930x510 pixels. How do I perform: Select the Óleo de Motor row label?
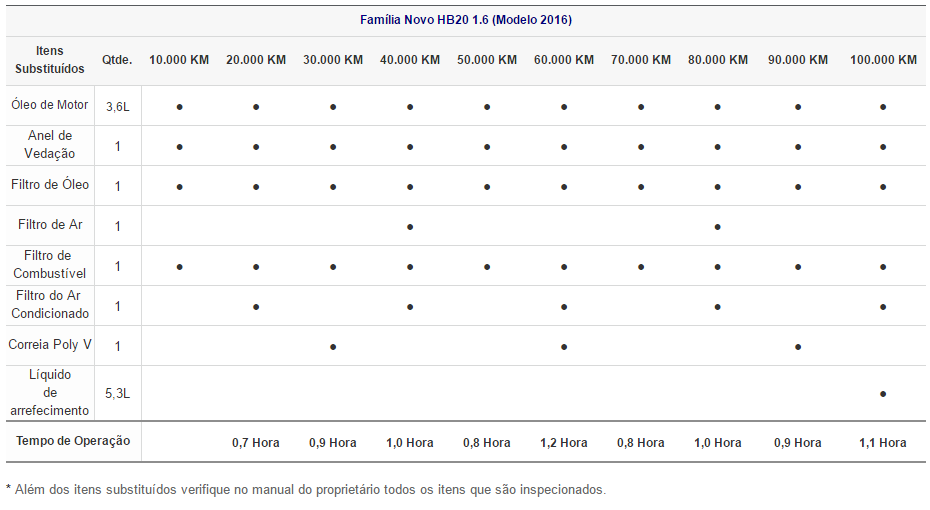coord(49,105)
